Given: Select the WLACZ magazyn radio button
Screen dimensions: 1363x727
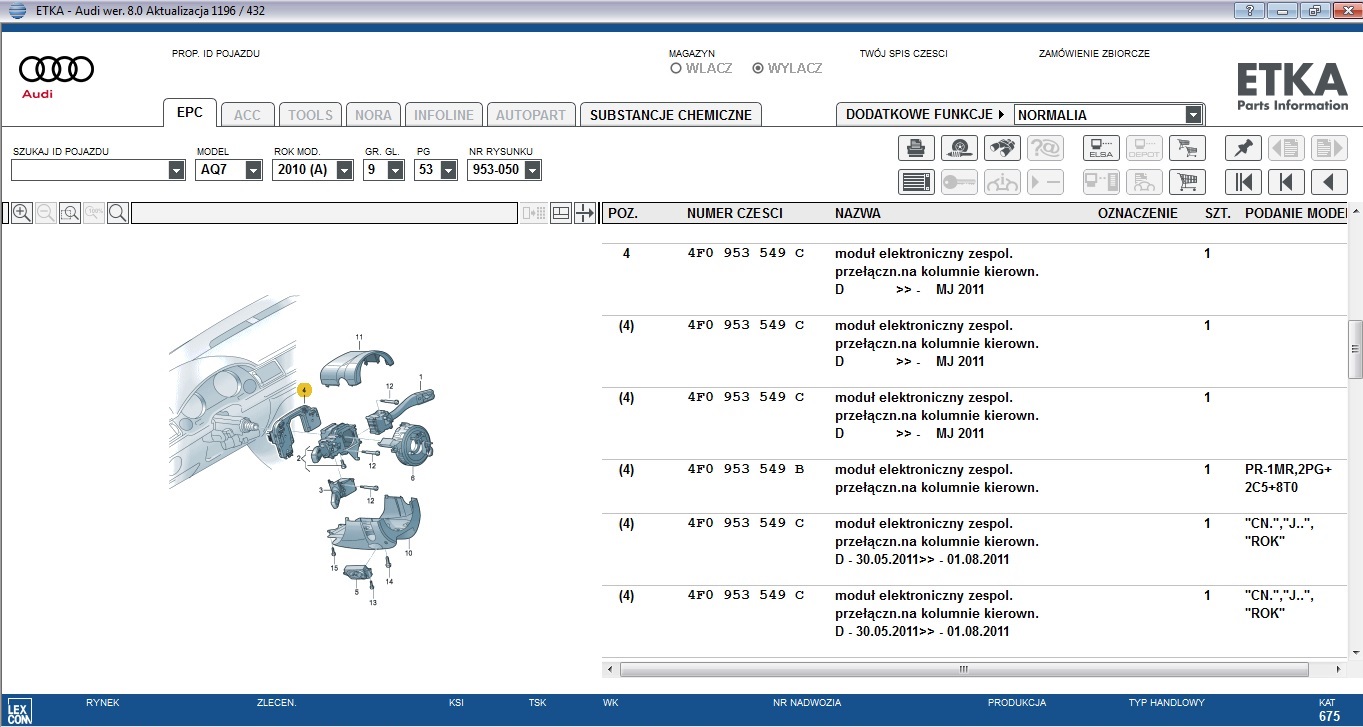Looking at the screenshot, I should pyautogui.click(x=676, y=69).
